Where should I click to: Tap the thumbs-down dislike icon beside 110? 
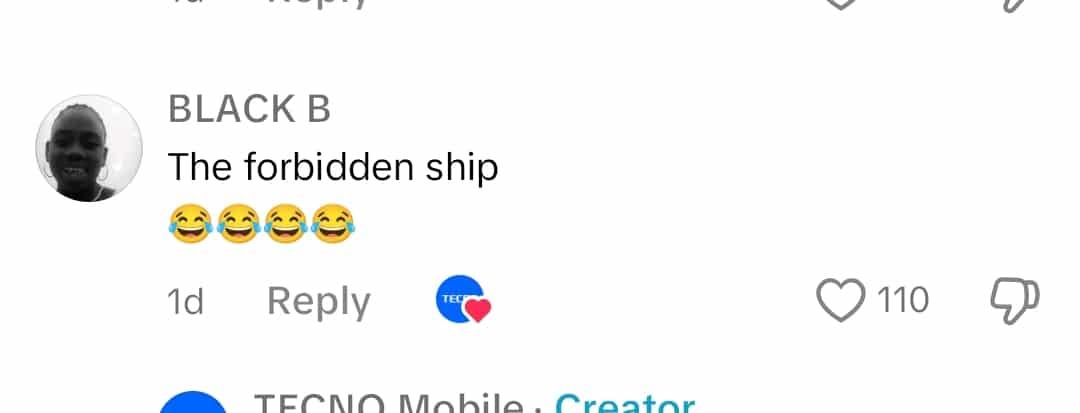[1015, 301]
